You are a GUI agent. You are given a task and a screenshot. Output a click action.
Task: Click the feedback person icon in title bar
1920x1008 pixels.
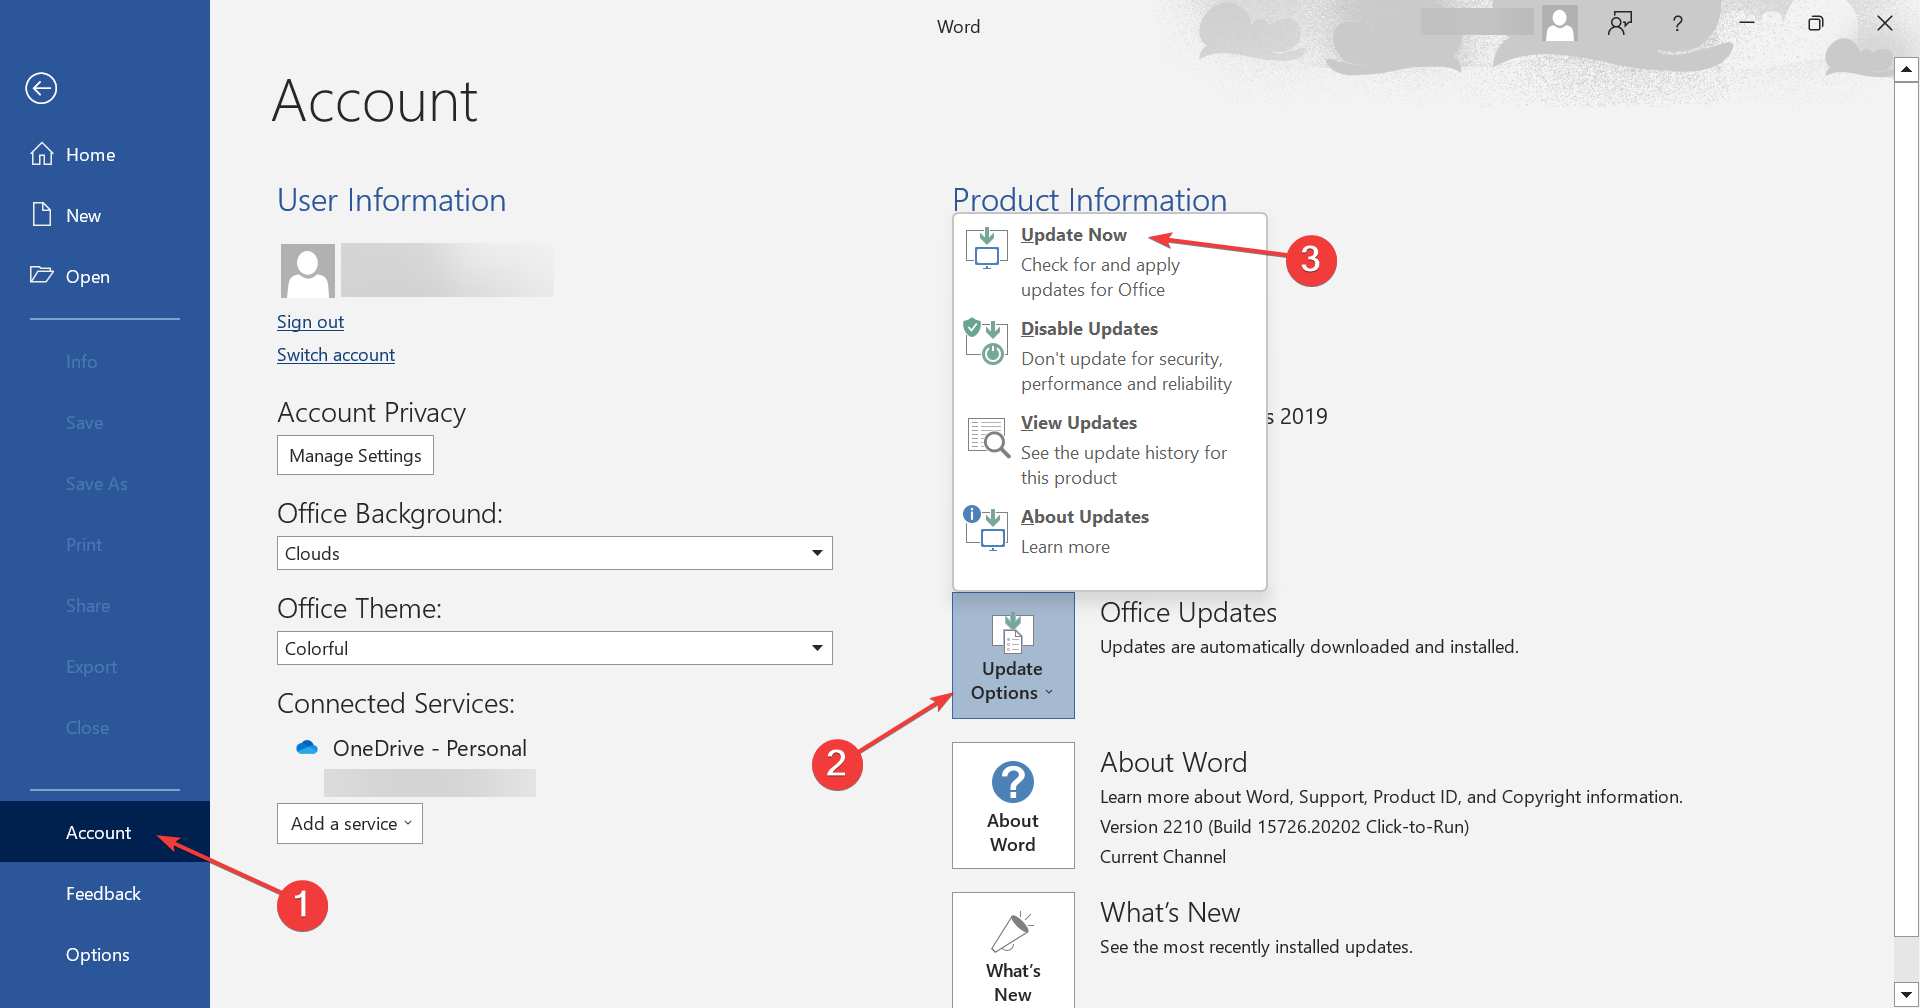point(1620,23)
